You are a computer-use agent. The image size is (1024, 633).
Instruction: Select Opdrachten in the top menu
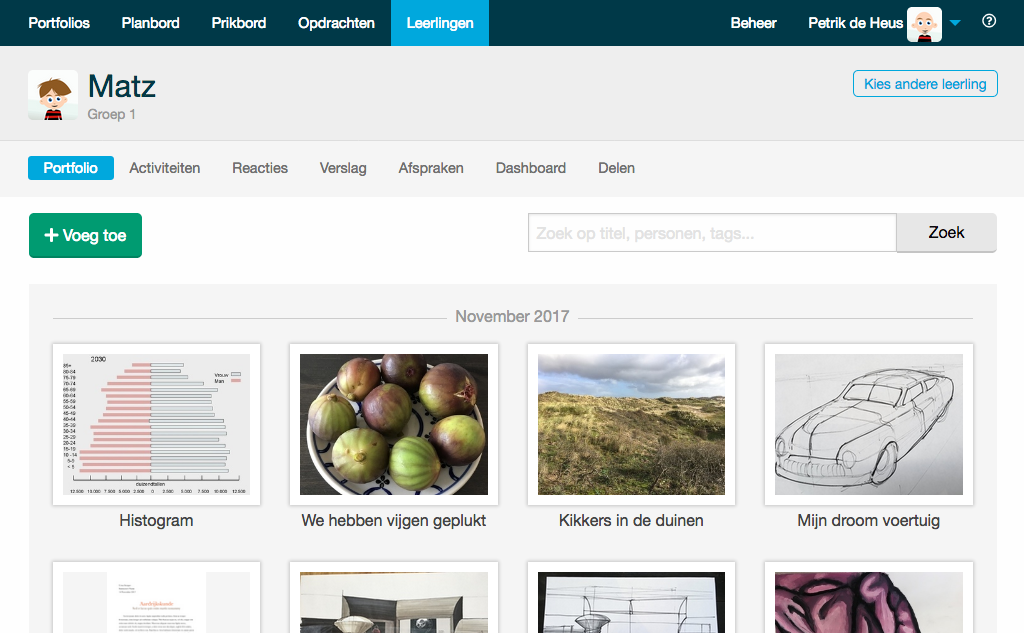336,23
